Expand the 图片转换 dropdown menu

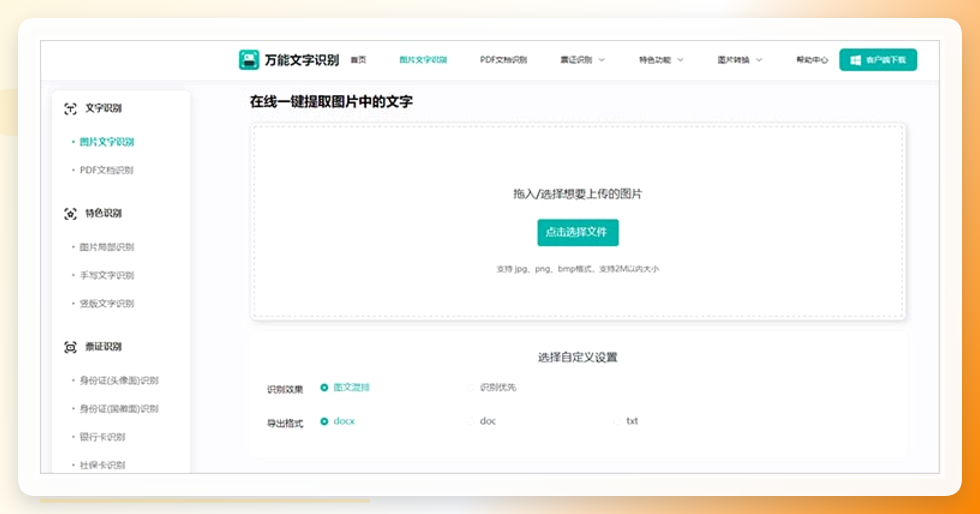coord(740,60)
